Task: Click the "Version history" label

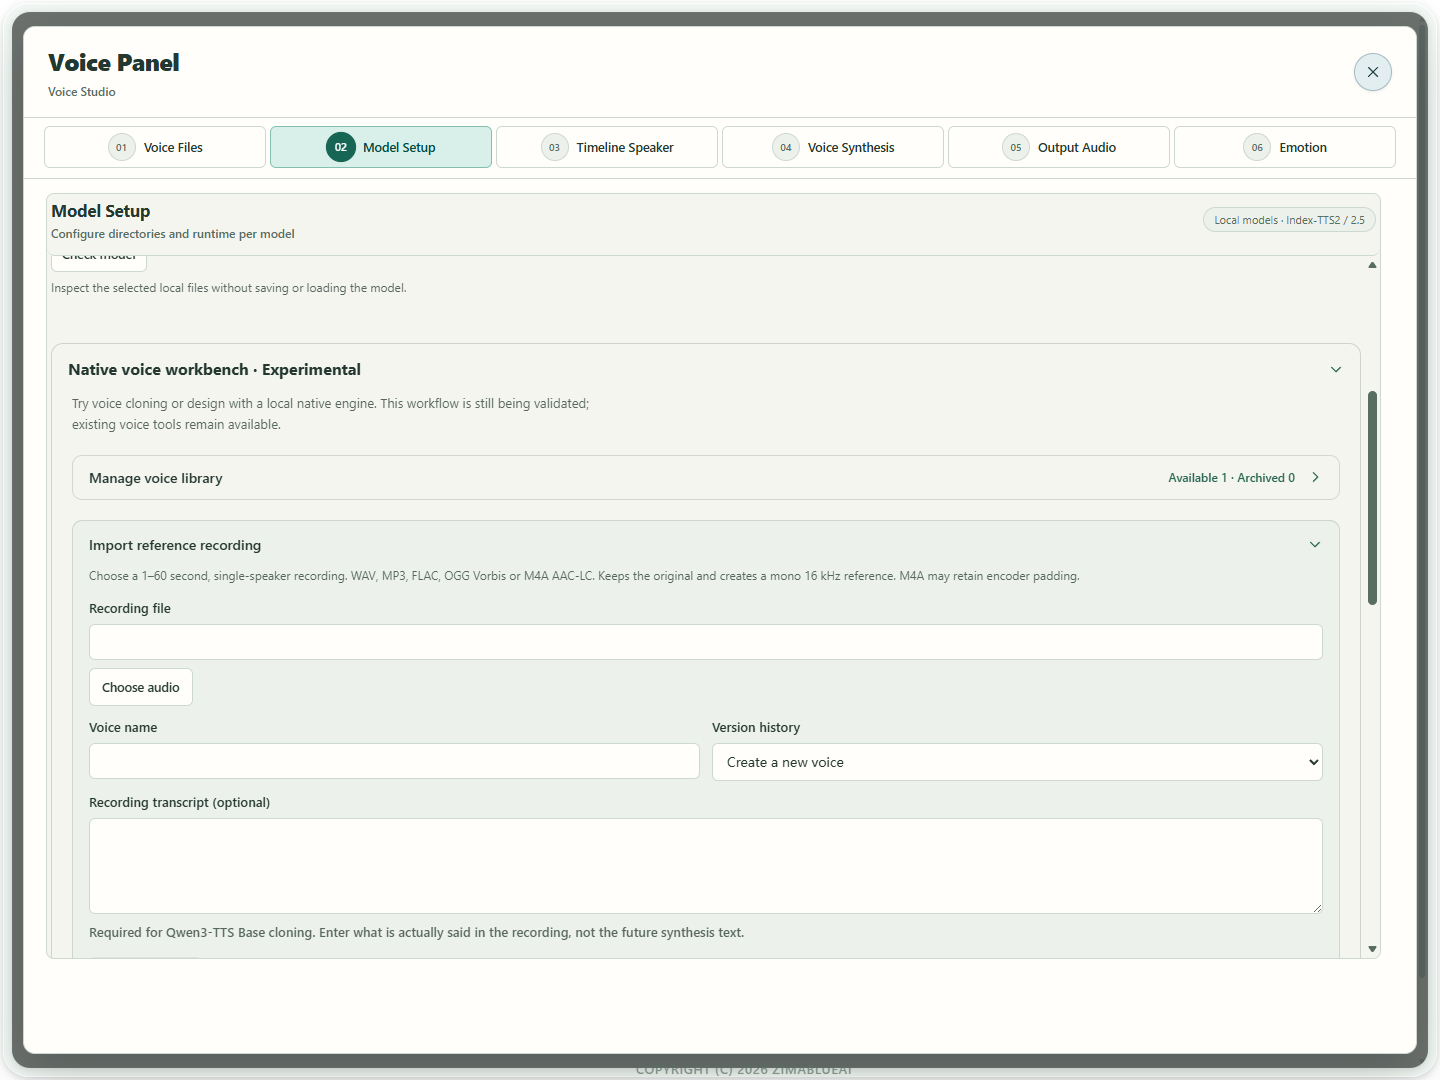Action: pos(756,727)
